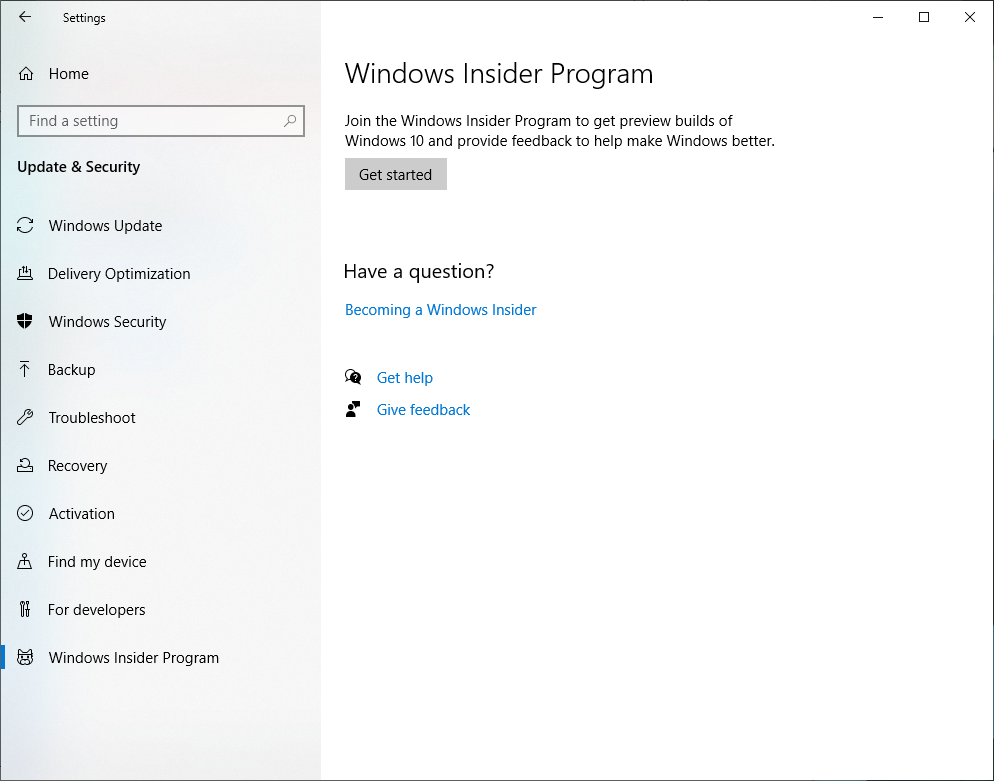
Task: Click the Windows Insider Program ninja-cat icon
Action: [25, 657]
